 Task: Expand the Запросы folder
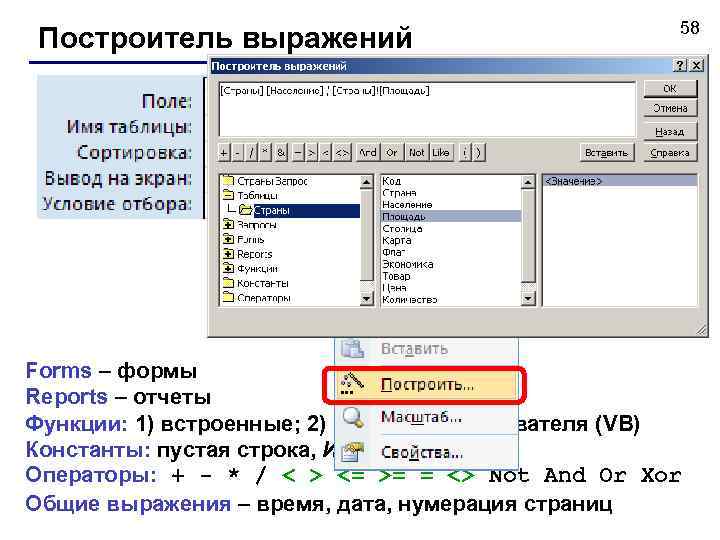228,225
